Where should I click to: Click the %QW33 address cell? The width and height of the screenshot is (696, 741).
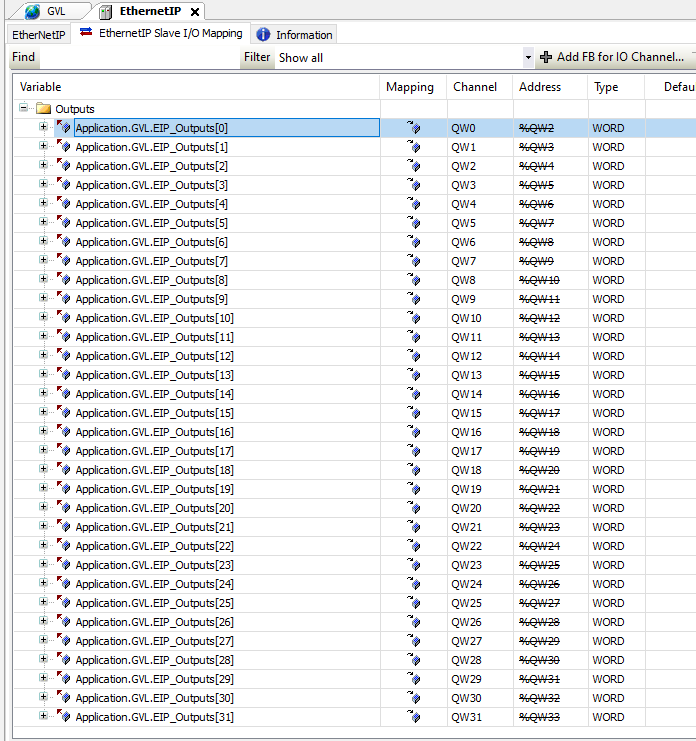551,717
